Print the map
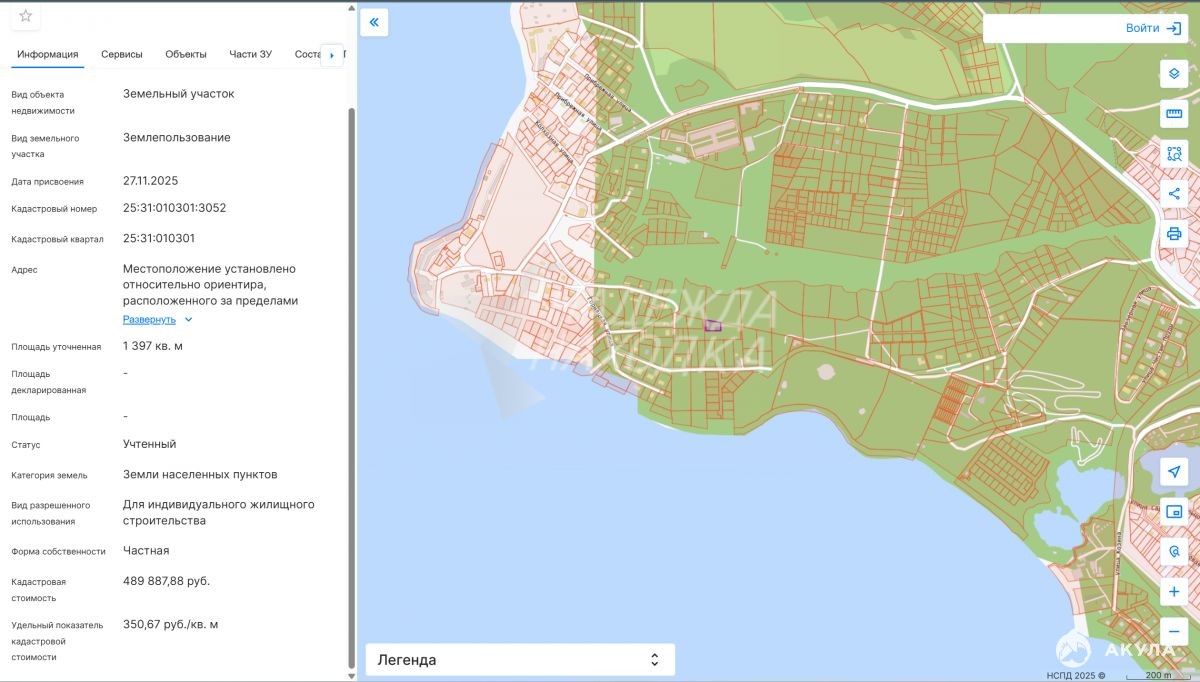This screenshot has height=682, width=1200. [1174, 234]
